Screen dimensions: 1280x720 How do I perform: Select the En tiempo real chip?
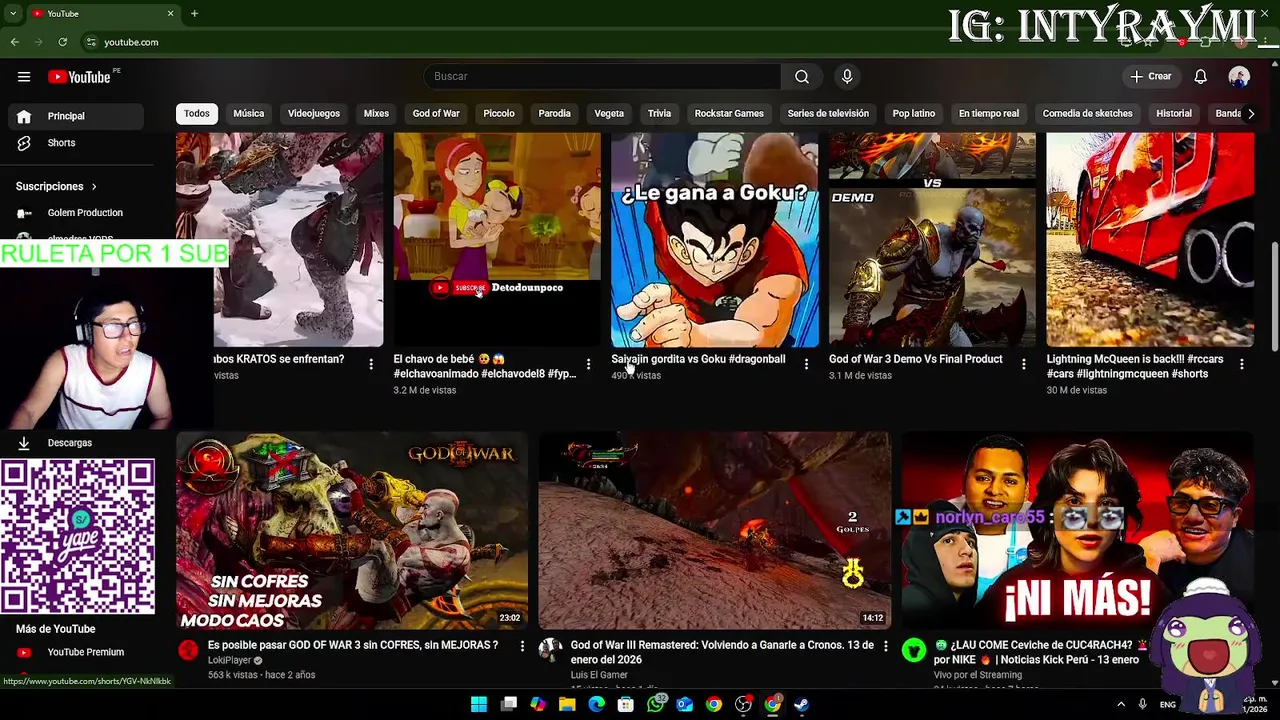tap(989, 114)
